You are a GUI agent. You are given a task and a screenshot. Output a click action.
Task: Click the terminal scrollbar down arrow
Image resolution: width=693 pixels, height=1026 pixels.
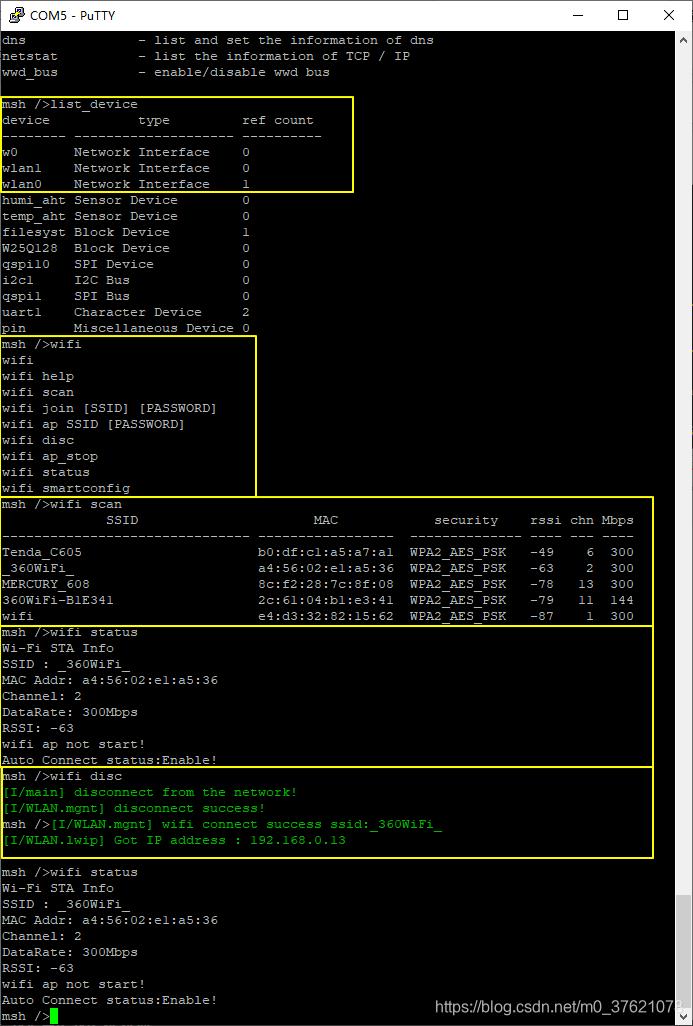click(x=683, y=1016)
